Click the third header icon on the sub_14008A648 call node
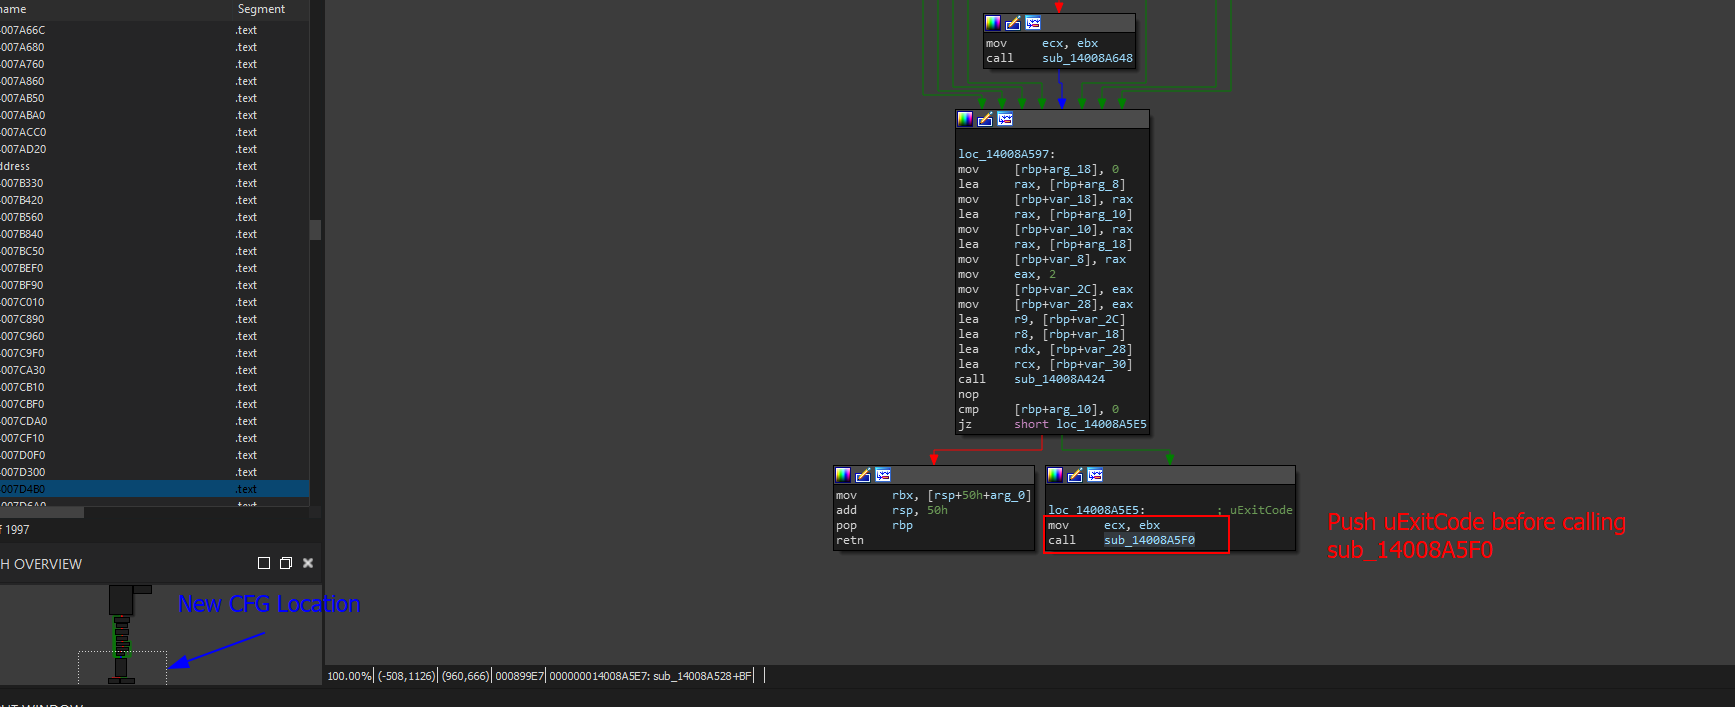 click(x=1033, y=23)
